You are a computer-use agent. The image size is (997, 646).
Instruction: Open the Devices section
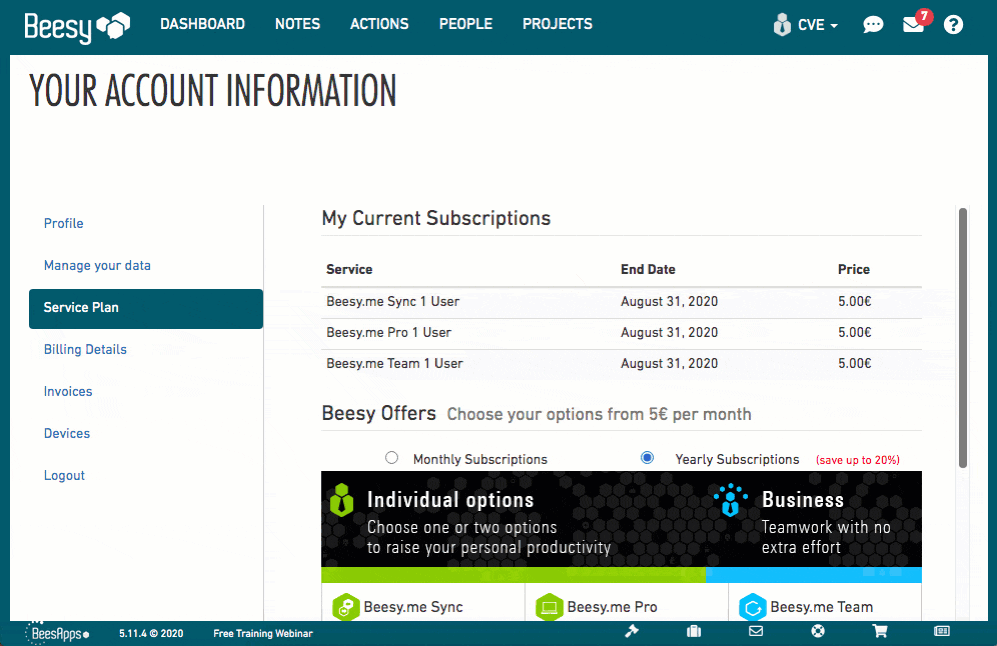click(67, 434)
